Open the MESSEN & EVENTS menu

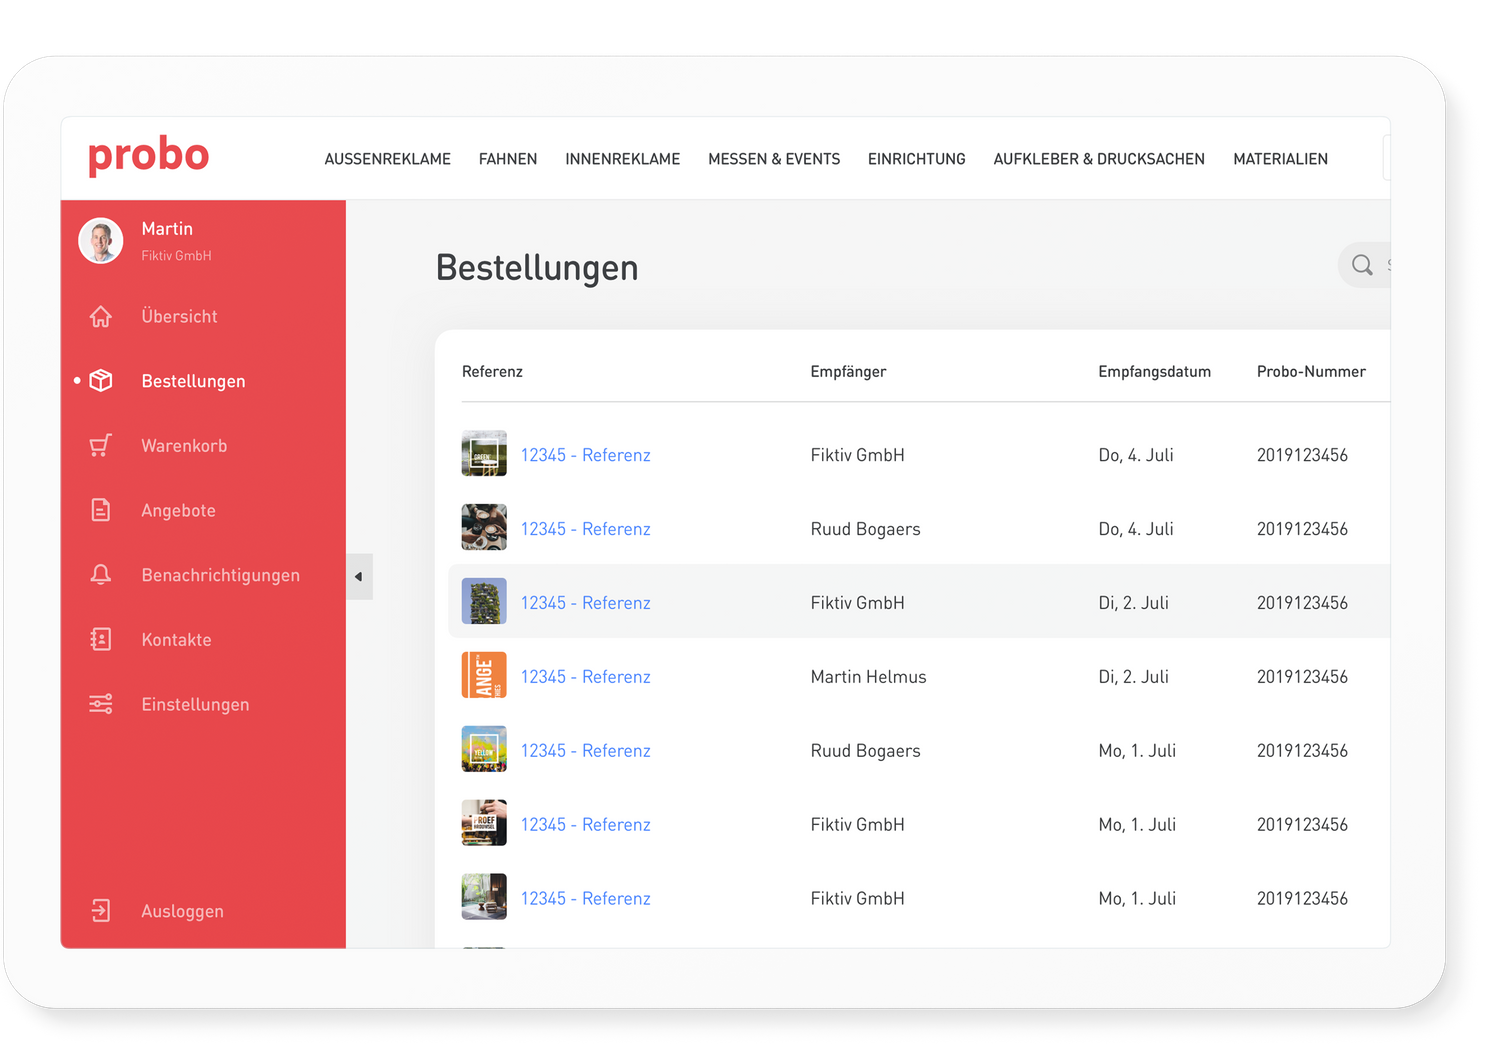774,158
